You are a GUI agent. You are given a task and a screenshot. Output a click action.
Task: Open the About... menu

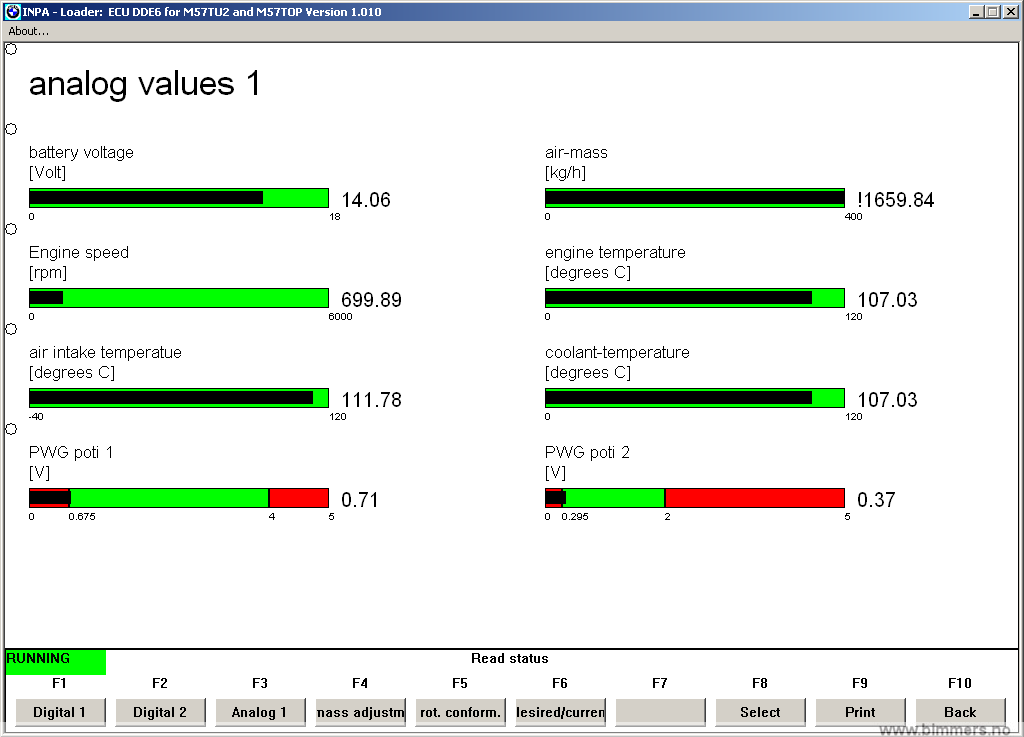point(28,31)
